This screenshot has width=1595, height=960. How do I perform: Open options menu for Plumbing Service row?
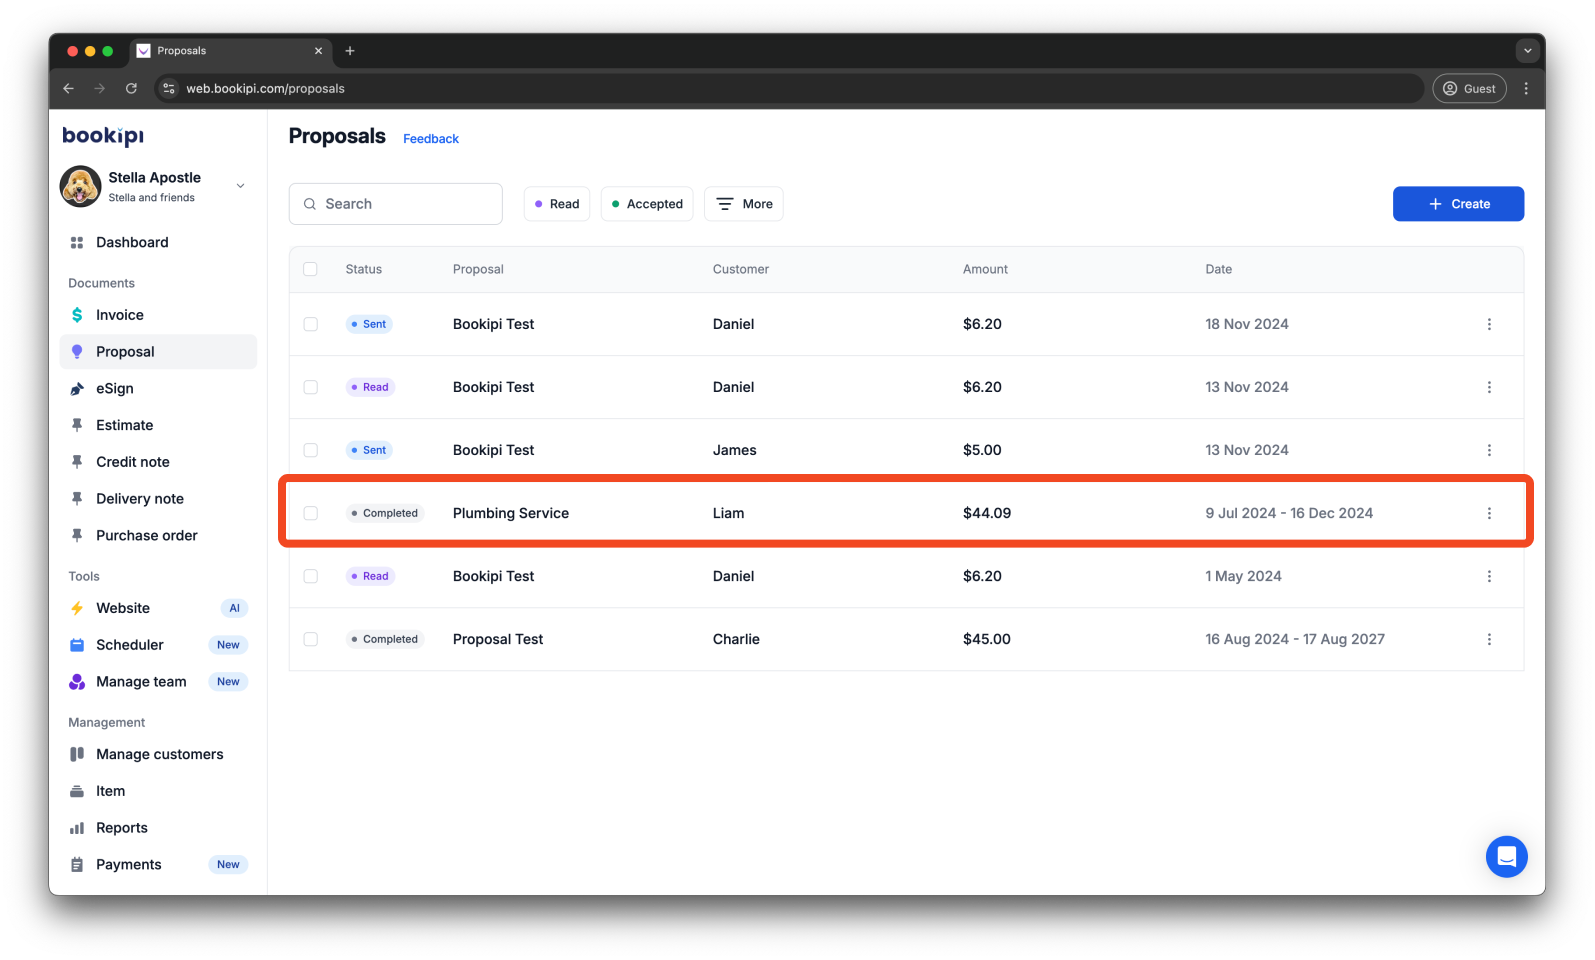coord(1489,513)
